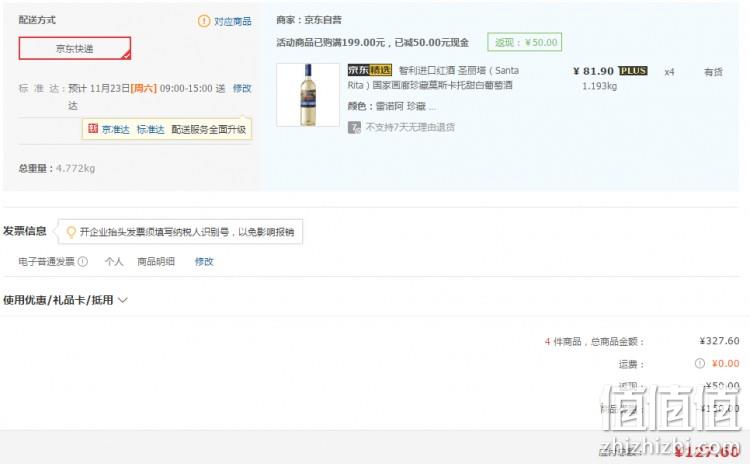Click the 总重量 4.772kg text
Viewport: 750px width, 464px height.
tap(56, 168)
